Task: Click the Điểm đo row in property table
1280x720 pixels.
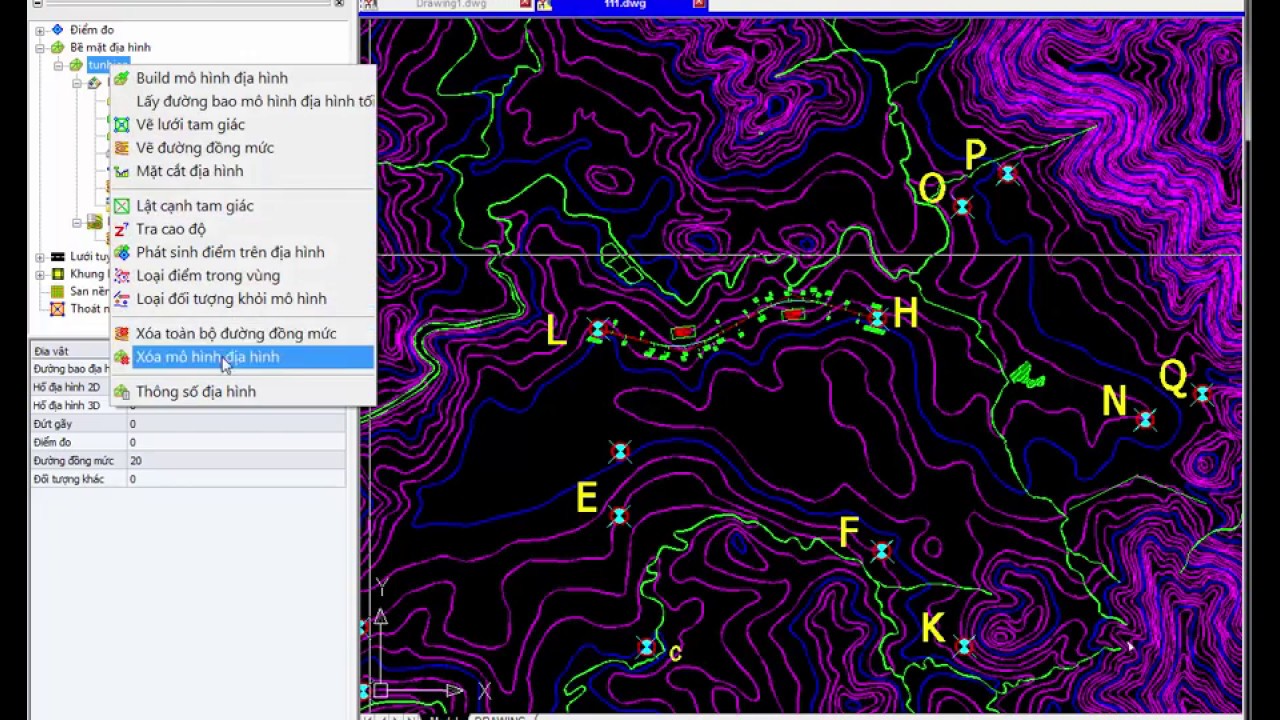Action: pyautogui.click(x=188, y=442)
